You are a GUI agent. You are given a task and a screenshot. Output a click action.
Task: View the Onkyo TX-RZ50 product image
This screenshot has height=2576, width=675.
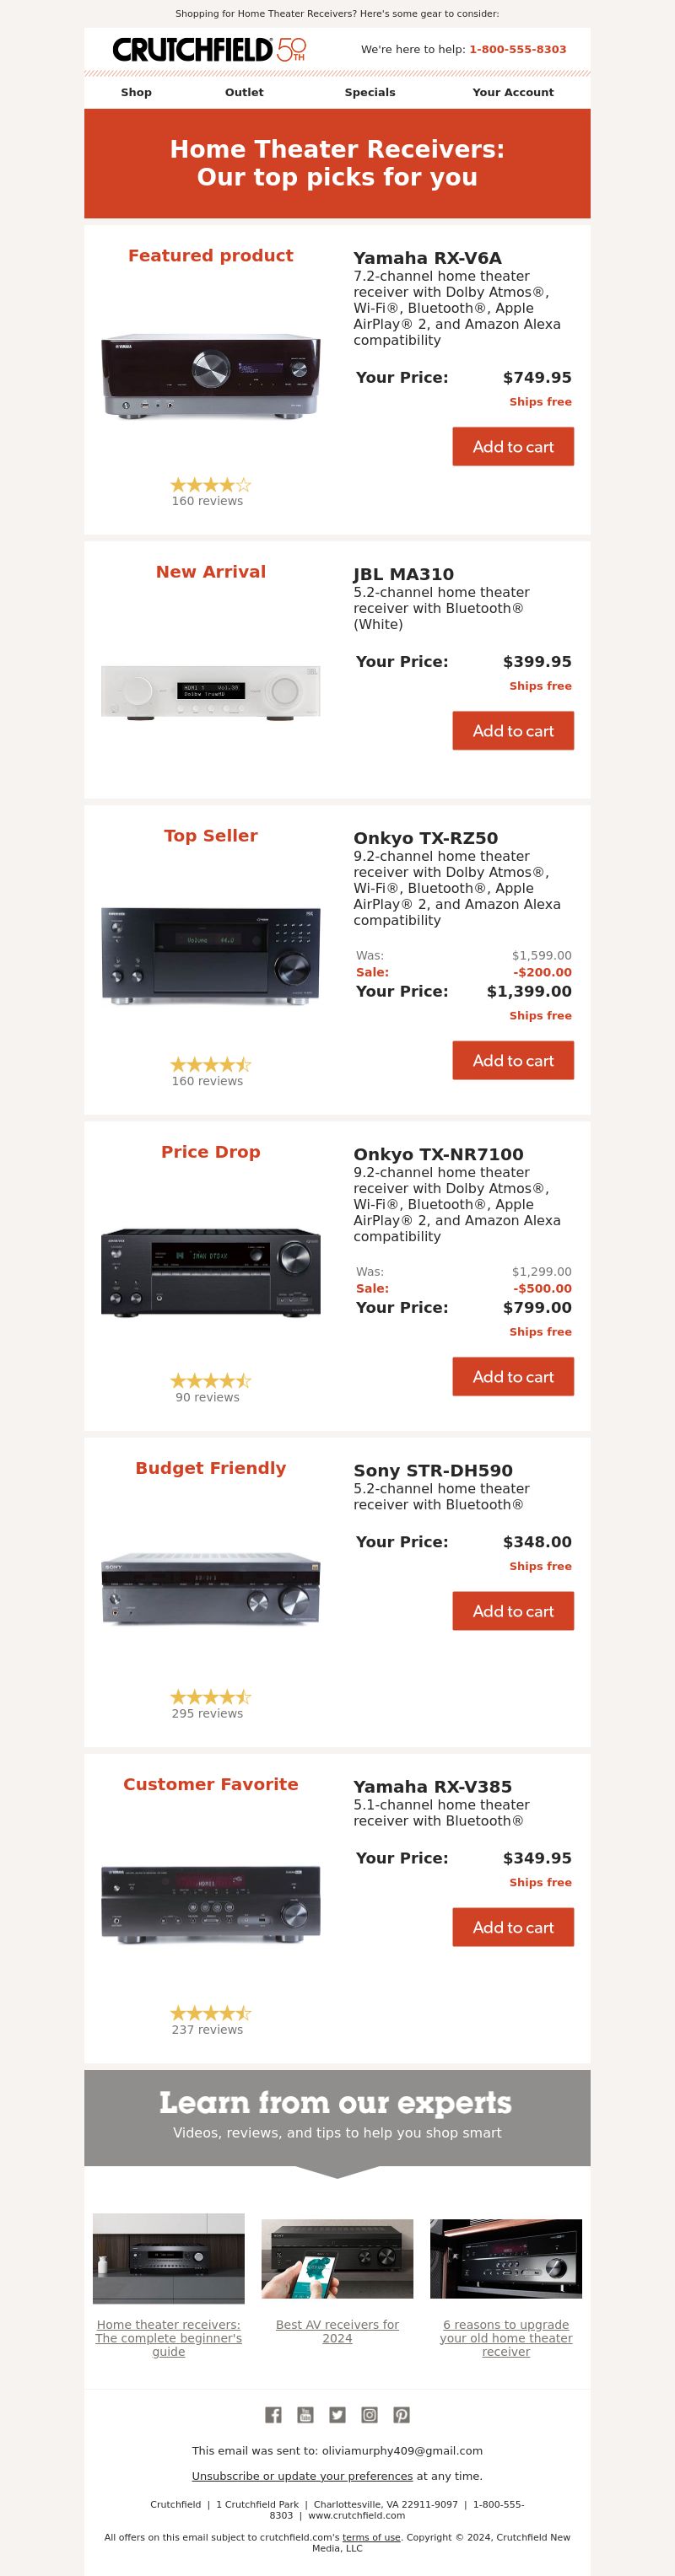[x=211, y=956]
